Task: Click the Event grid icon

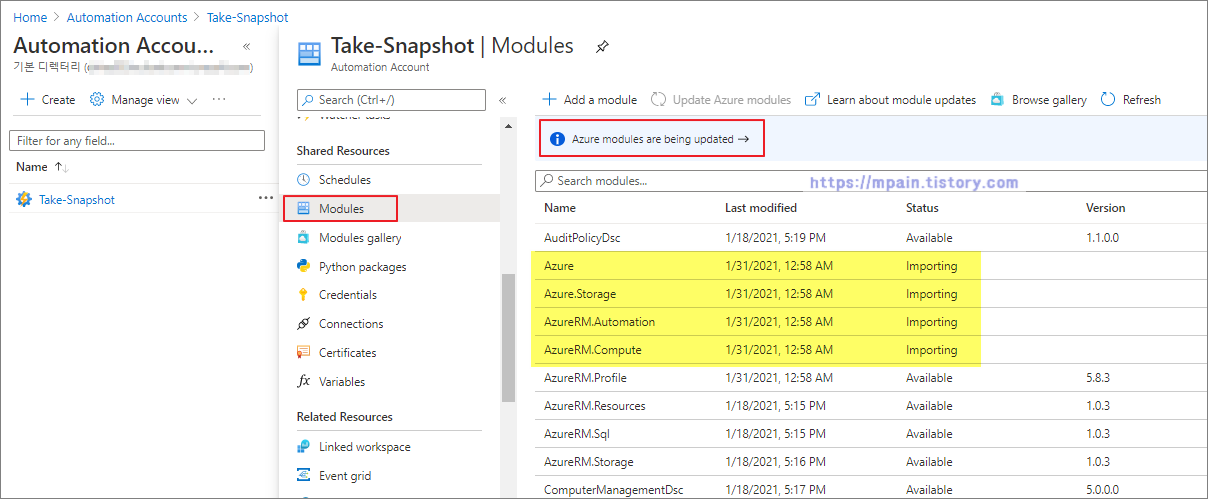Action: [x=304, y=476]
